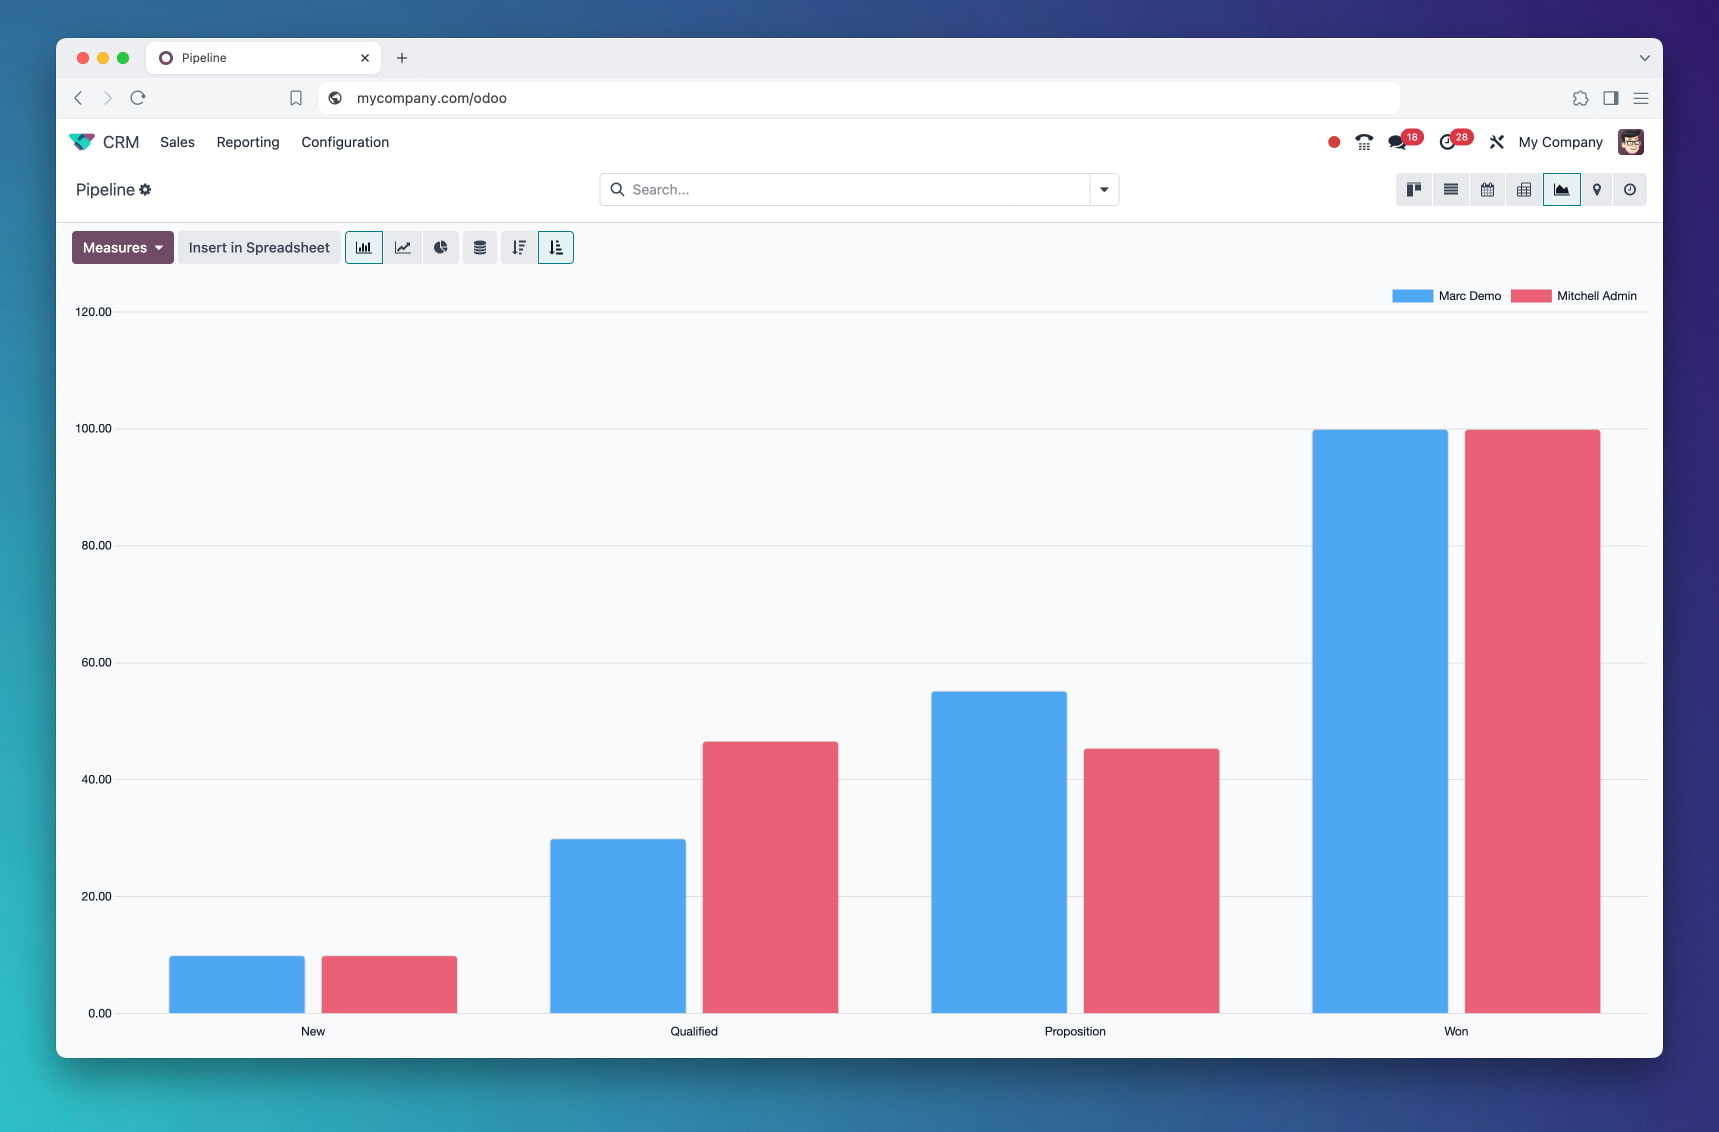Switch to the Kanban view
The height and width of the screenshot is (1132, 1719).
pyautogui.click(x=1413, y=189)
